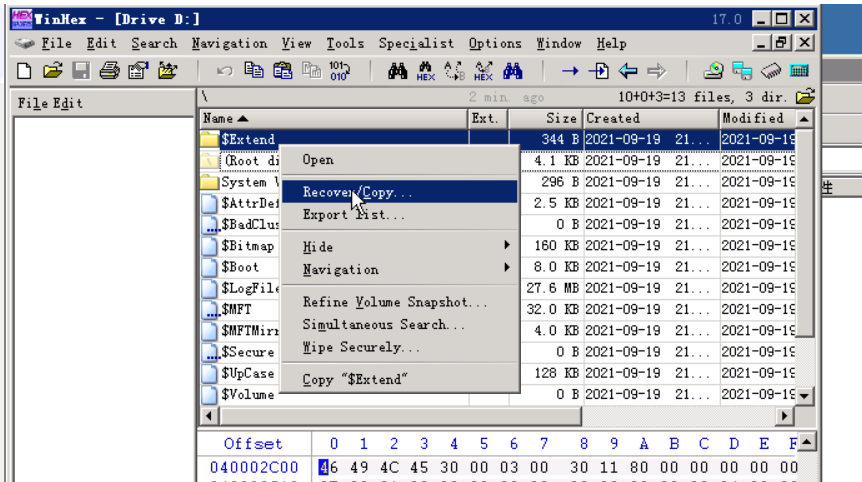
Task: Click the Replace Hex Values icon
Action: coord(483,71)
